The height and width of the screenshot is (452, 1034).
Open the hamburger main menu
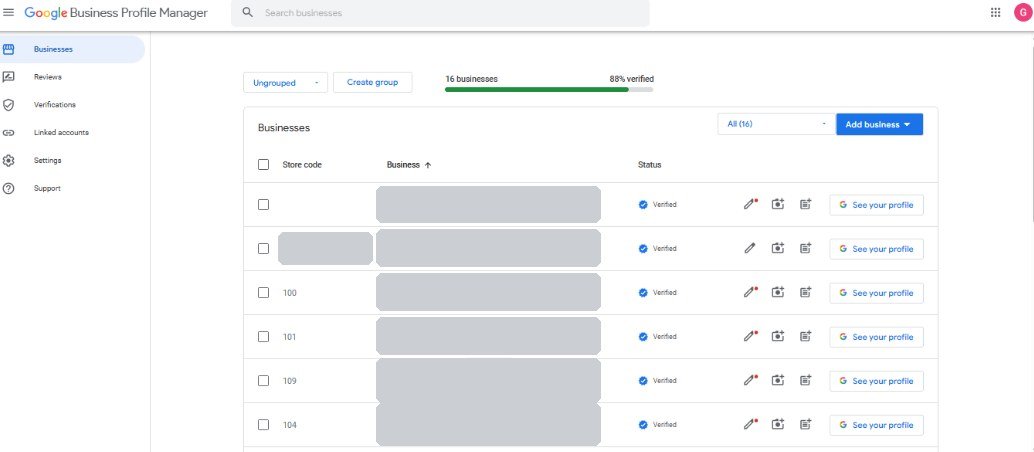point(9,13)
